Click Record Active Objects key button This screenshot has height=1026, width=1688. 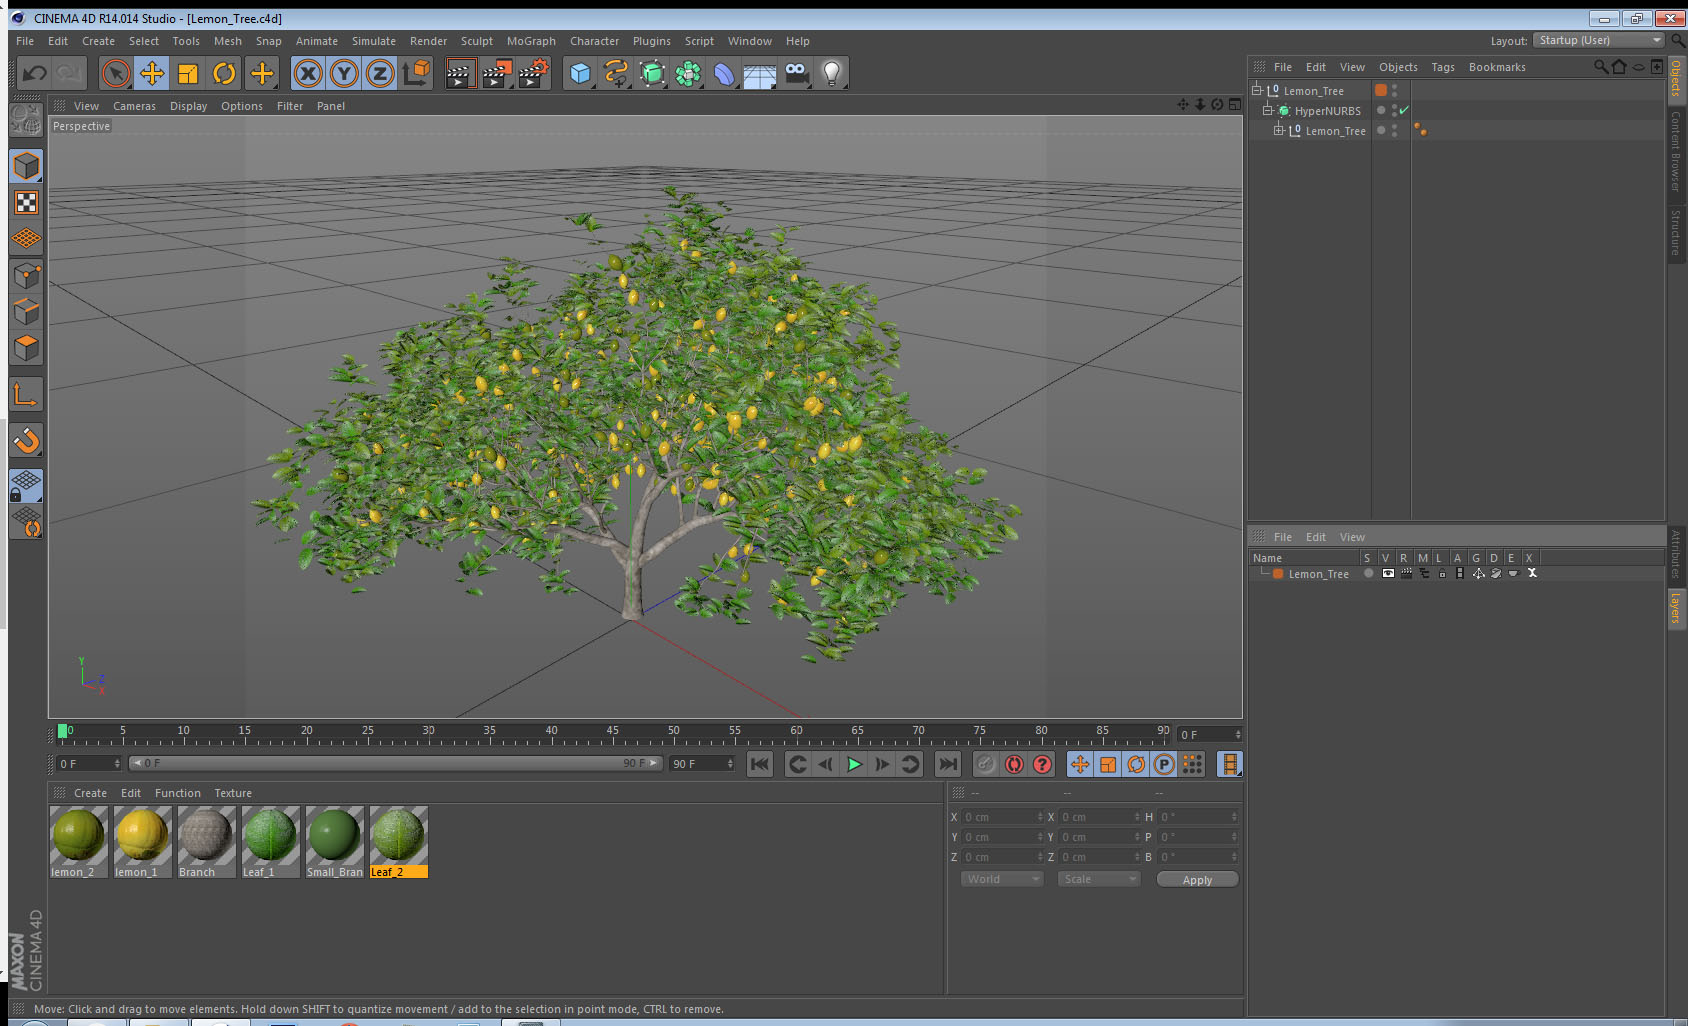click(986, 765)
